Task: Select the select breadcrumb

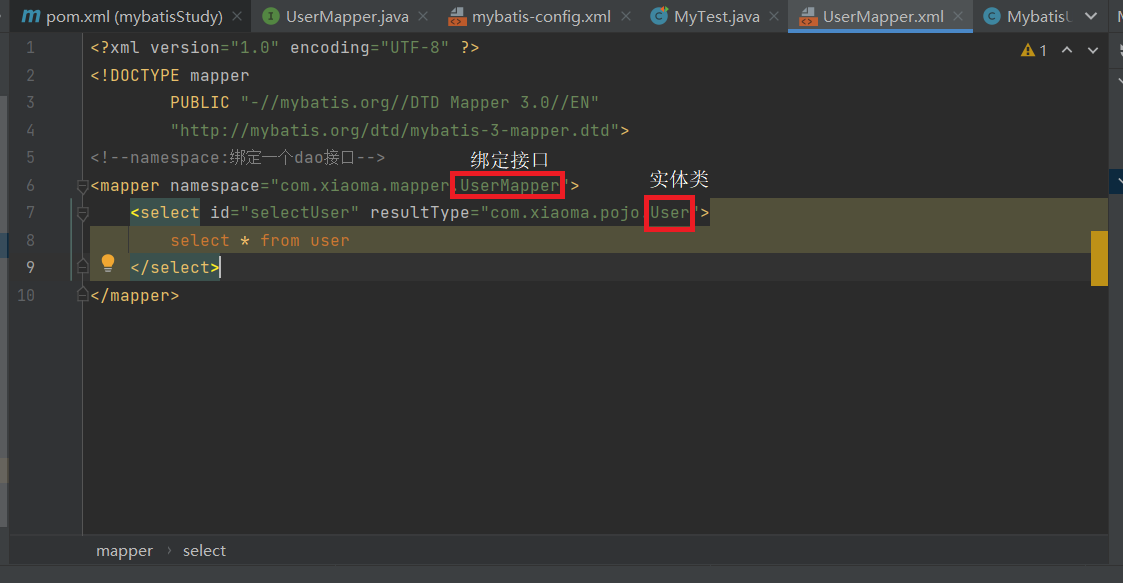Action: click(204, 550)
